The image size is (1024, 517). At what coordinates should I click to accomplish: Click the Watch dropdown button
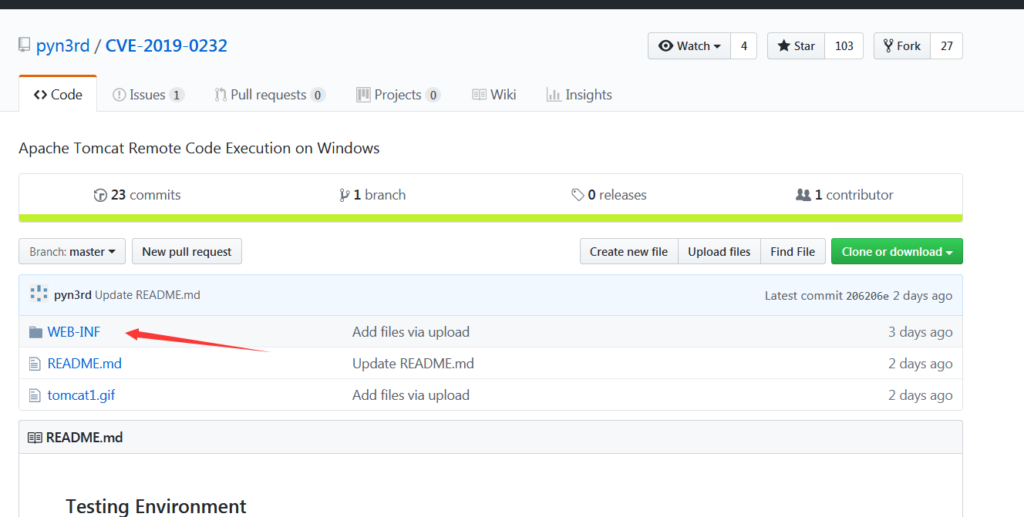pos(689,46)
